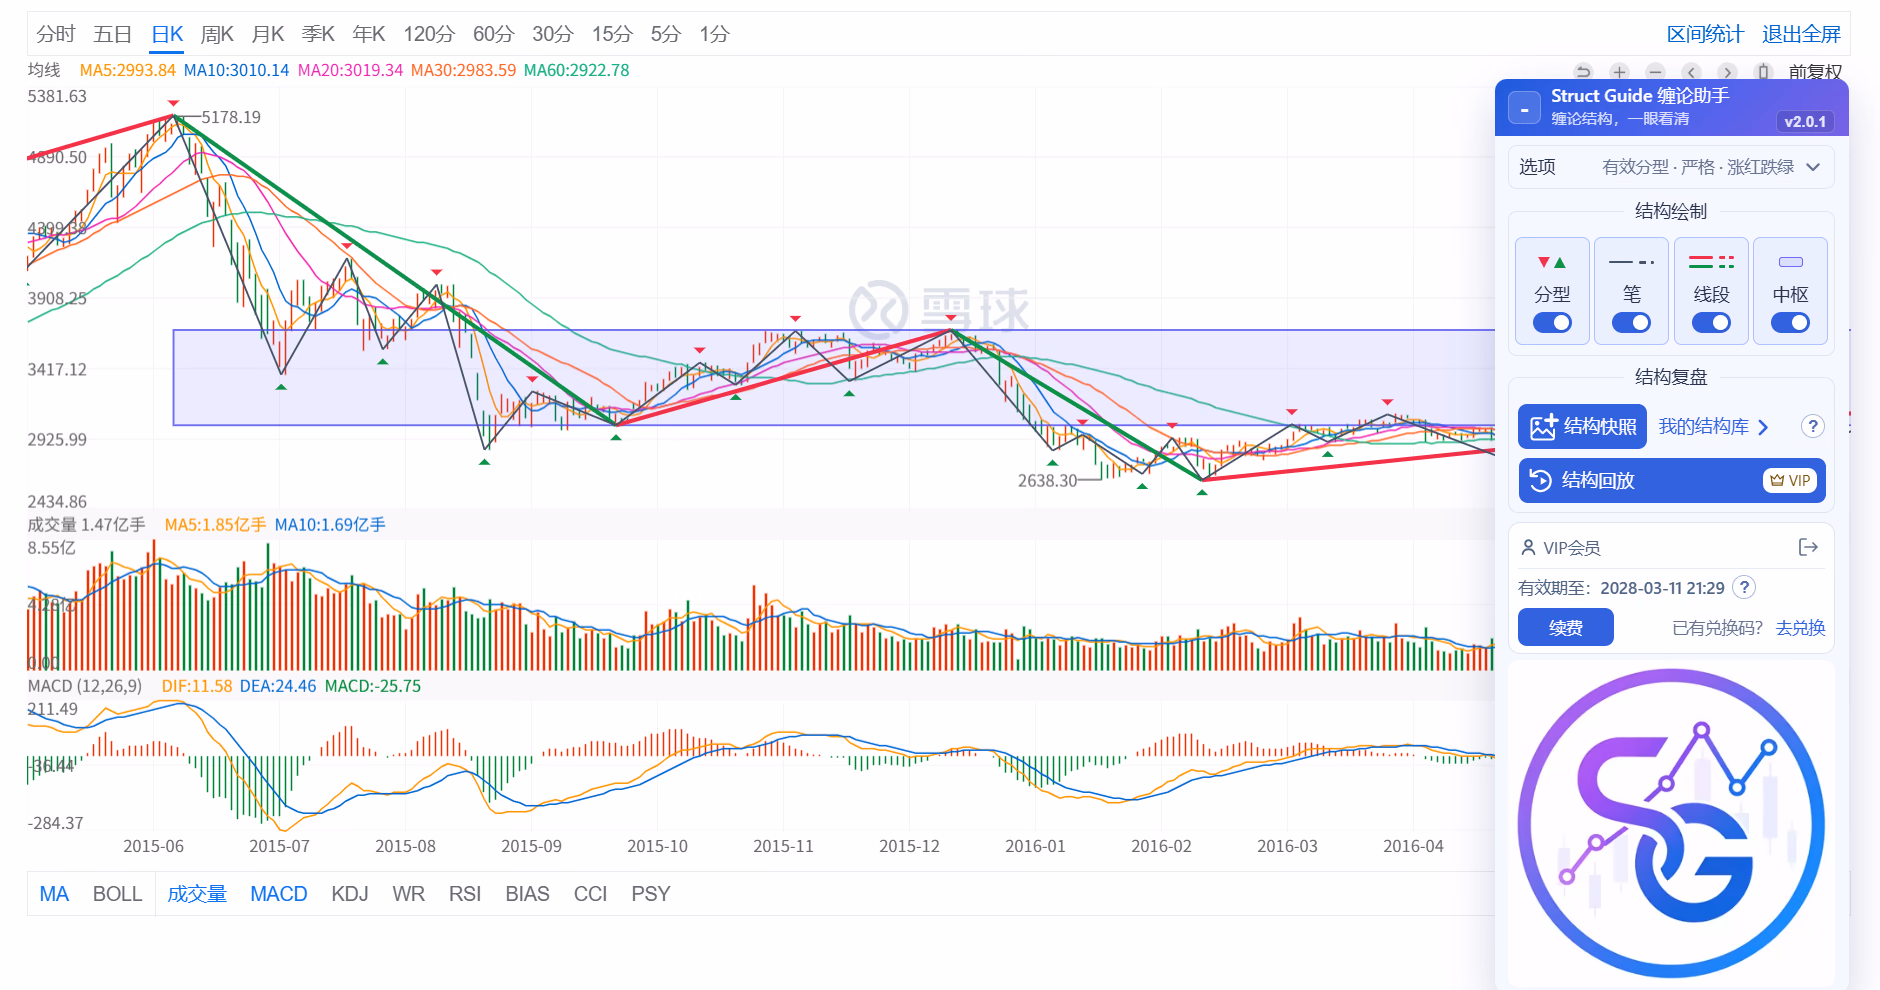Select the 60分 timeframe tab
1880x990 pixels.
pos(493,34)
